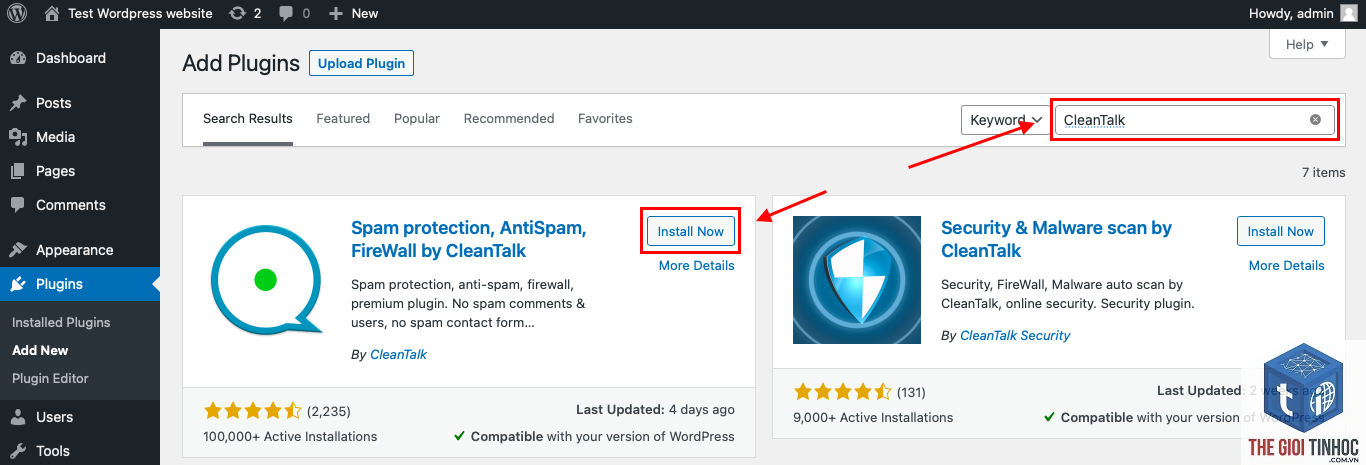The image size is (1366, 465).
Task: Click the 7 items count text
Action: click(x=1324, y=173)
